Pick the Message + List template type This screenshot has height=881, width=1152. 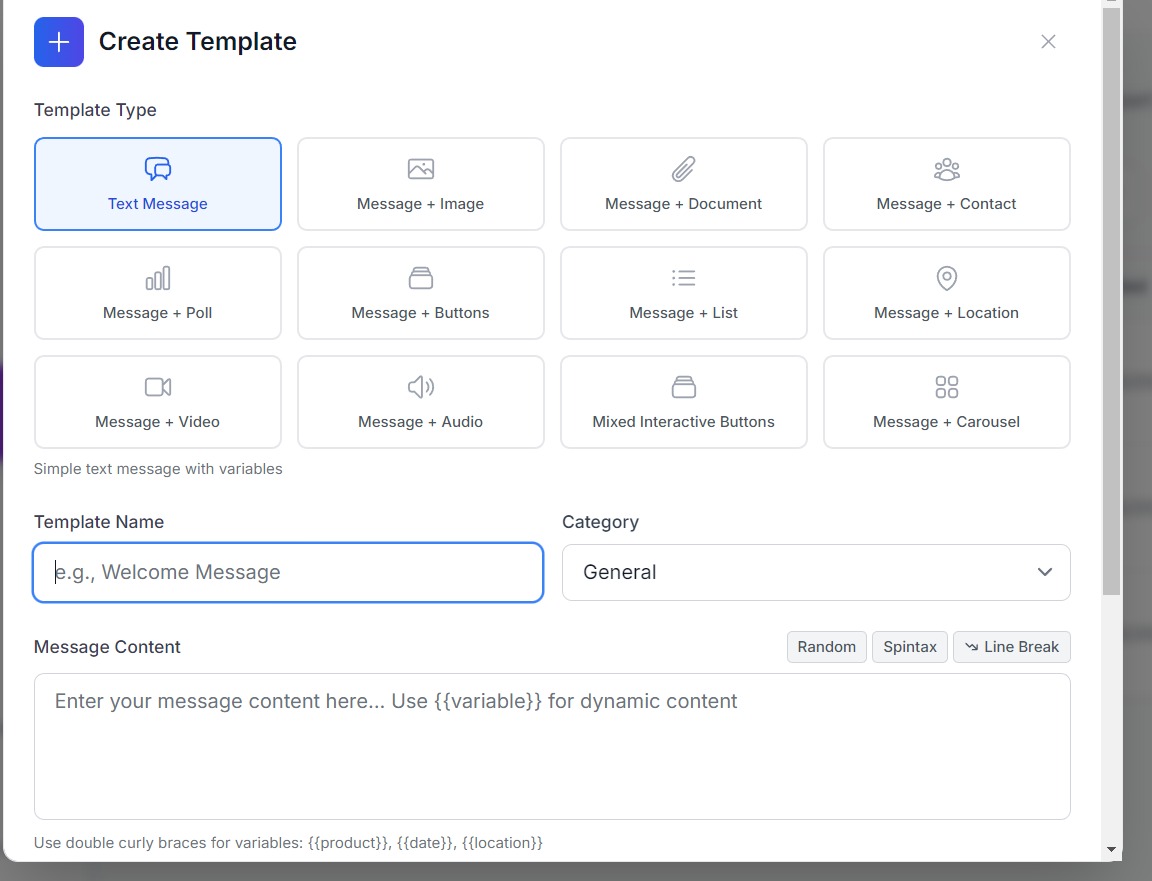pyautogui.click(x=683, y=292)
